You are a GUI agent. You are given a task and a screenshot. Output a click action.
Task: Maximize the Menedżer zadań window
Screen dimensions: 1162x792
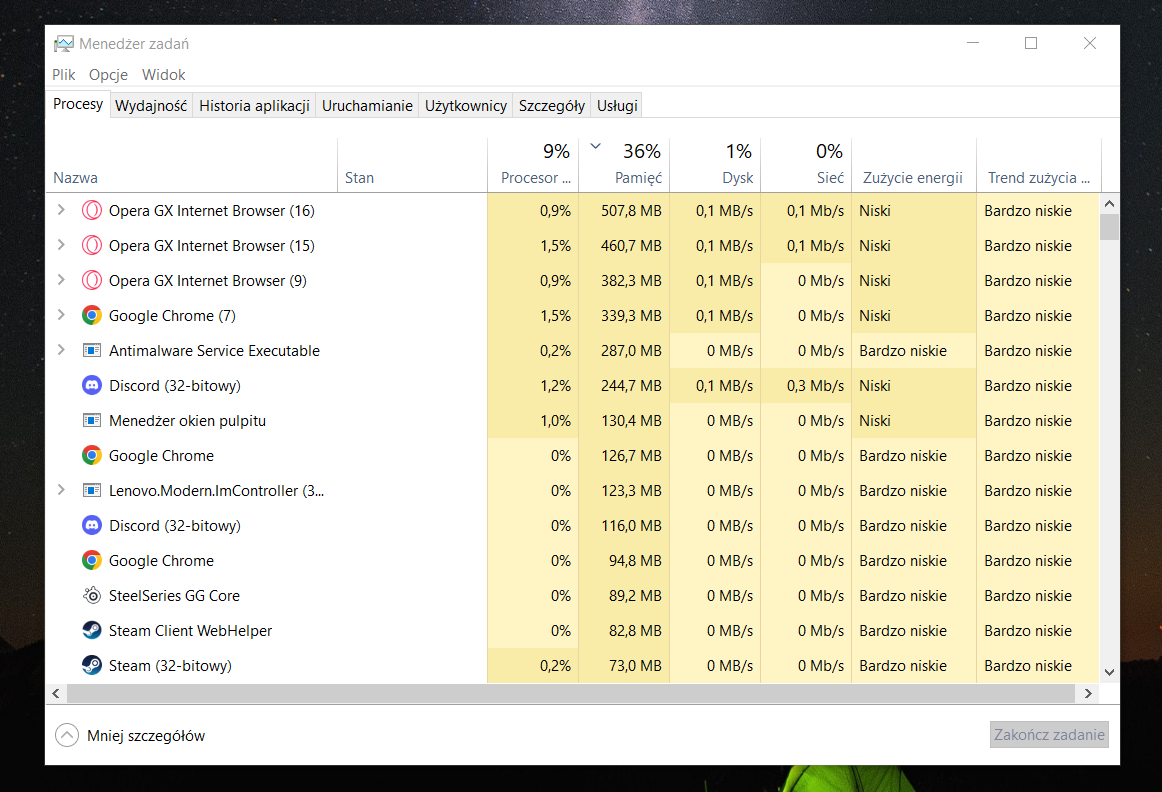(1031, 43)
